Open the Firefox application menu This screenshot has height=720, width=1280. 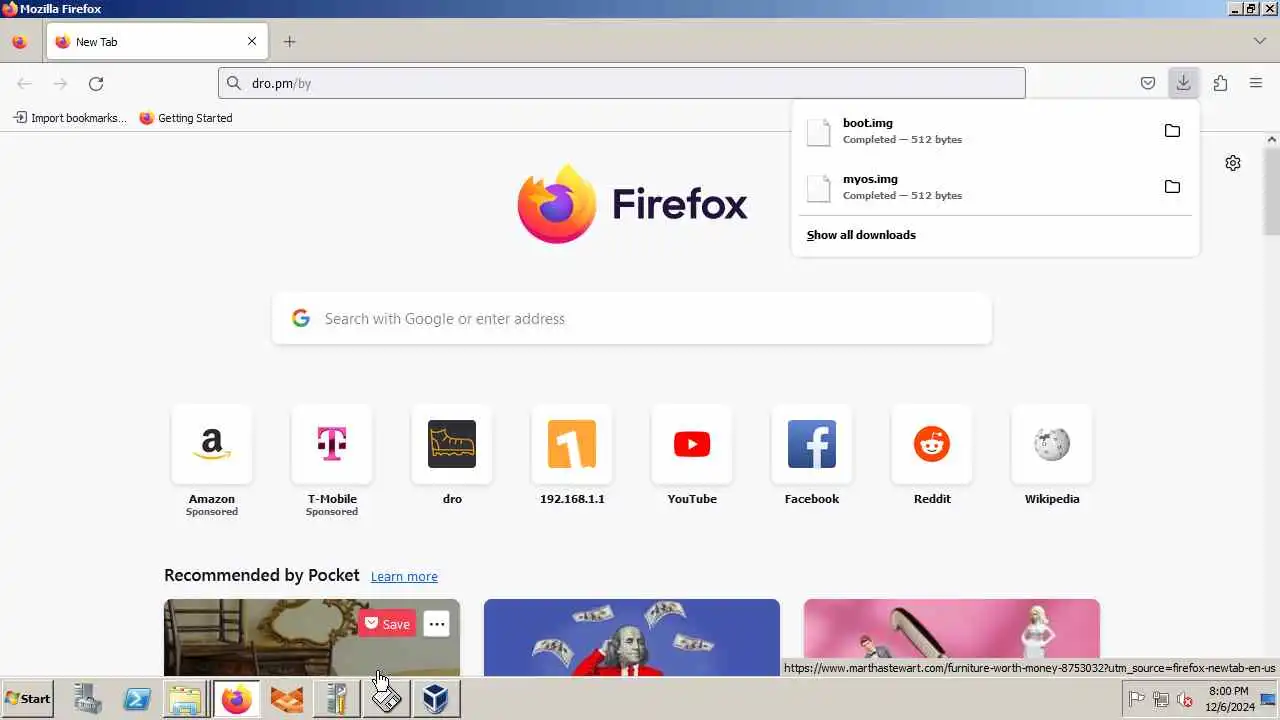pyautogui.click(x=1256, y=84)
